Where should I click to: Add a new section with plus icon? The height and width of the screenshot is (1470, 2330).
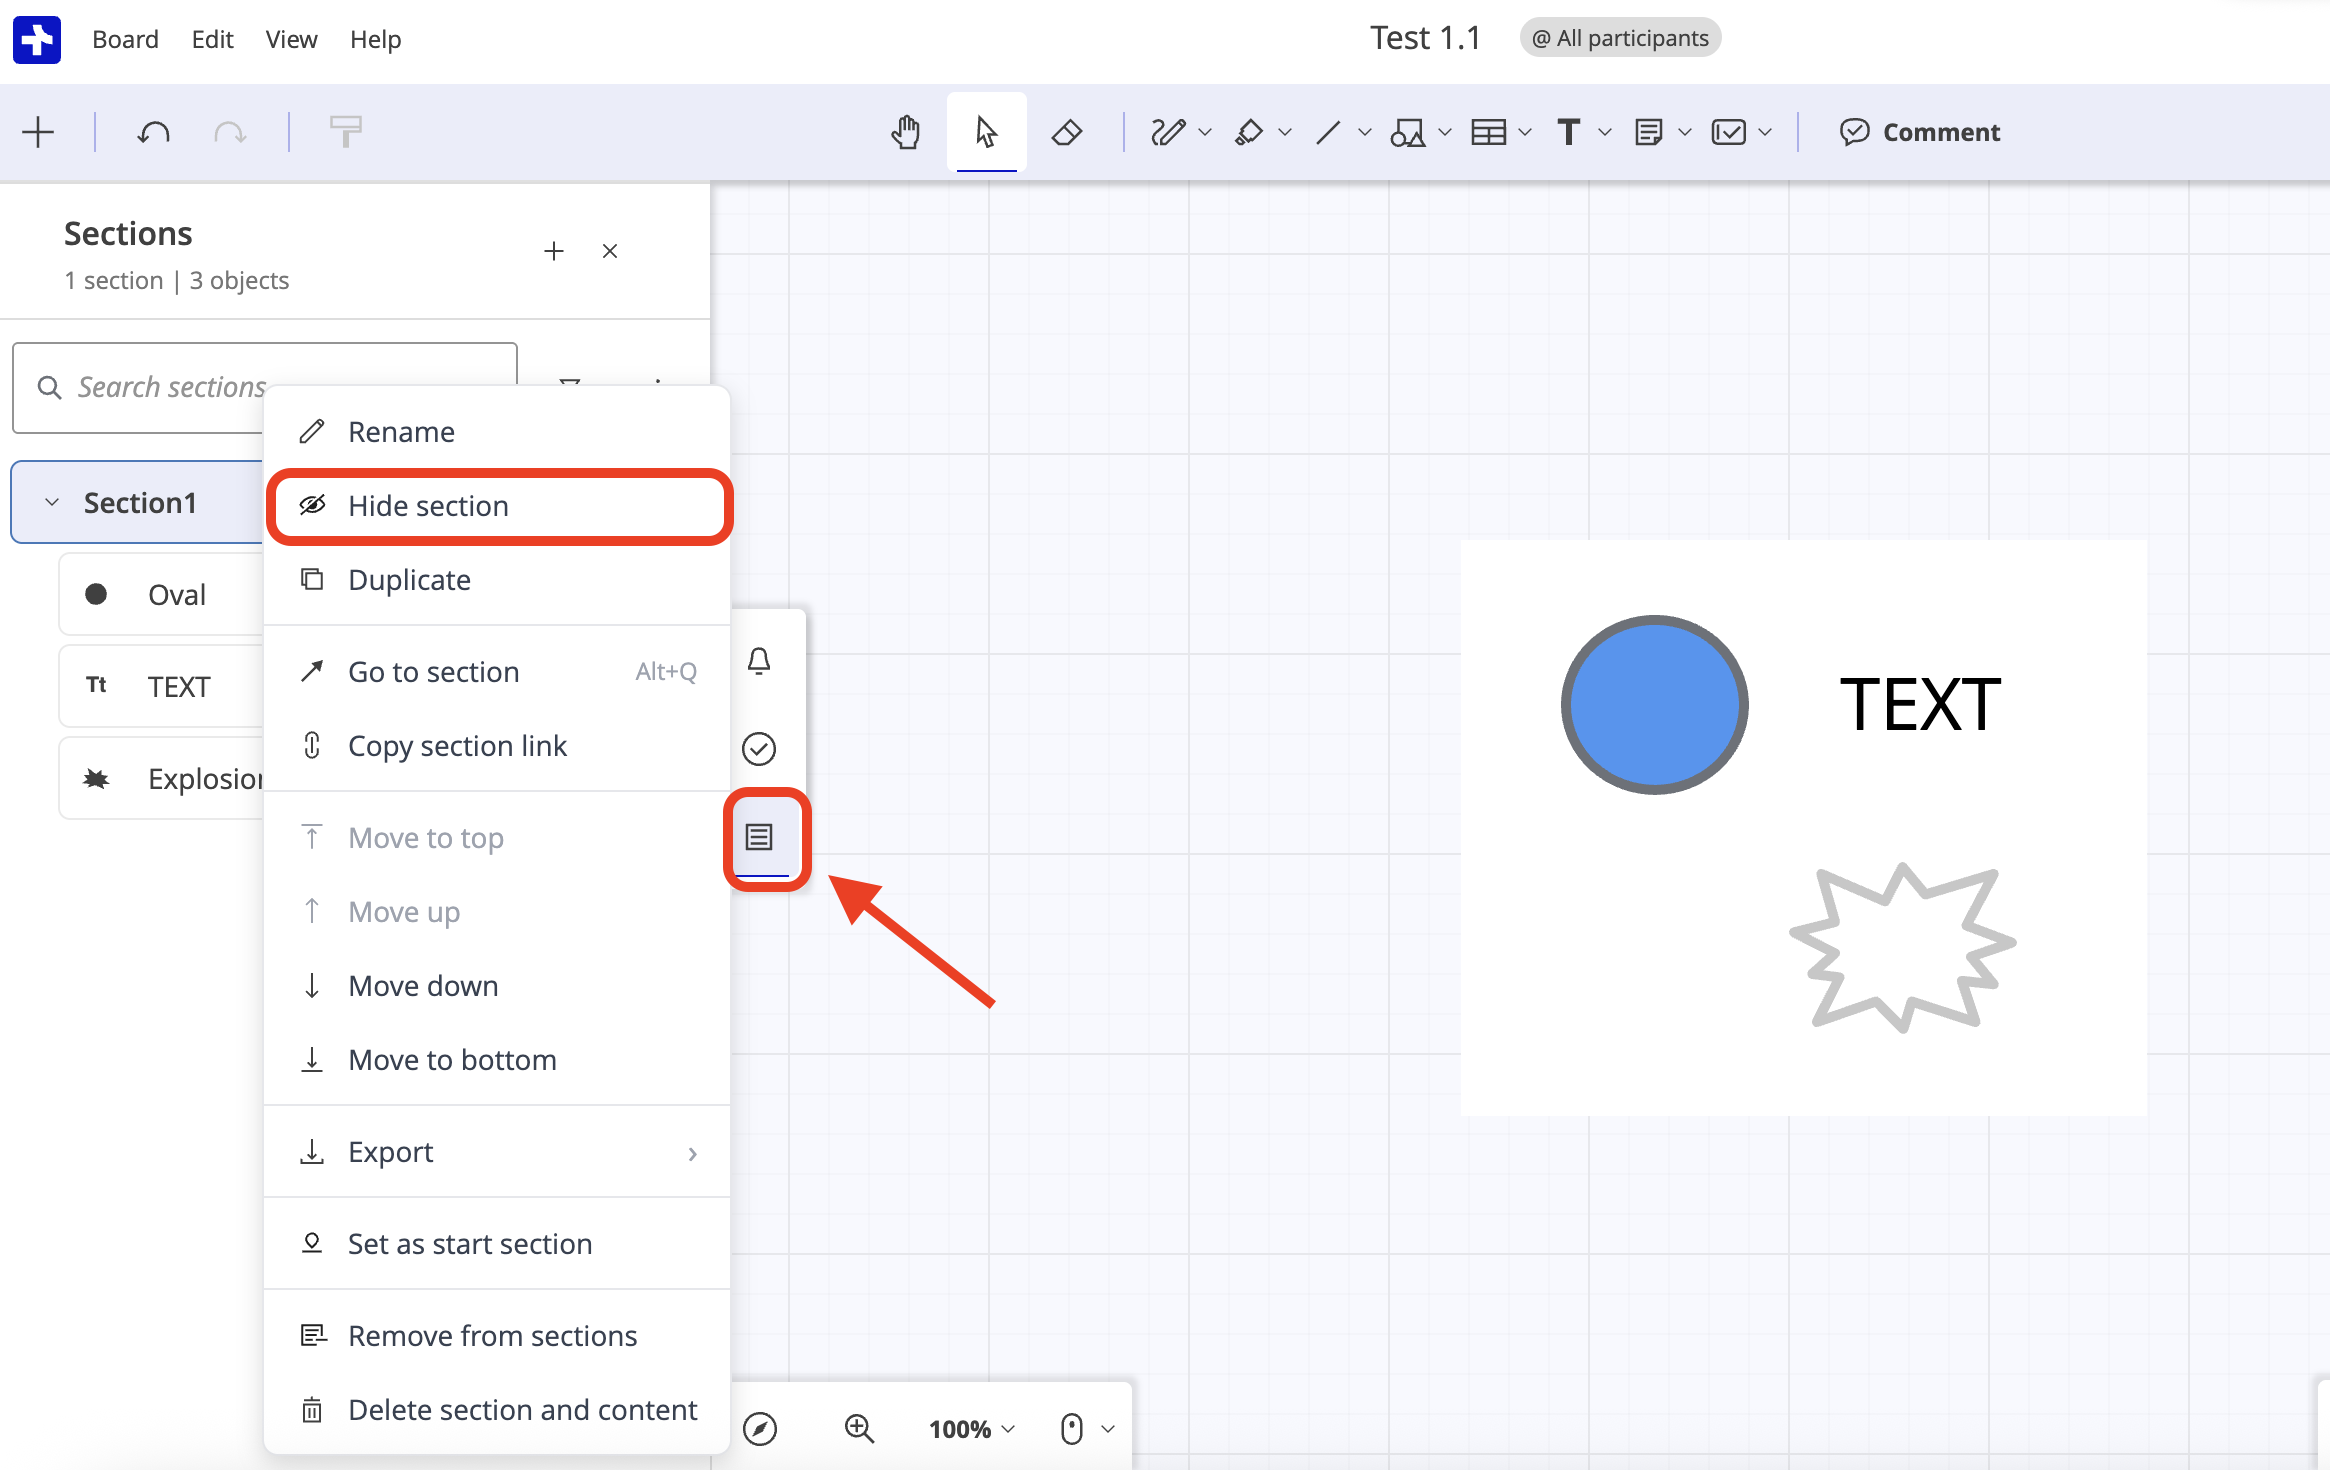[x=554, y=251]
